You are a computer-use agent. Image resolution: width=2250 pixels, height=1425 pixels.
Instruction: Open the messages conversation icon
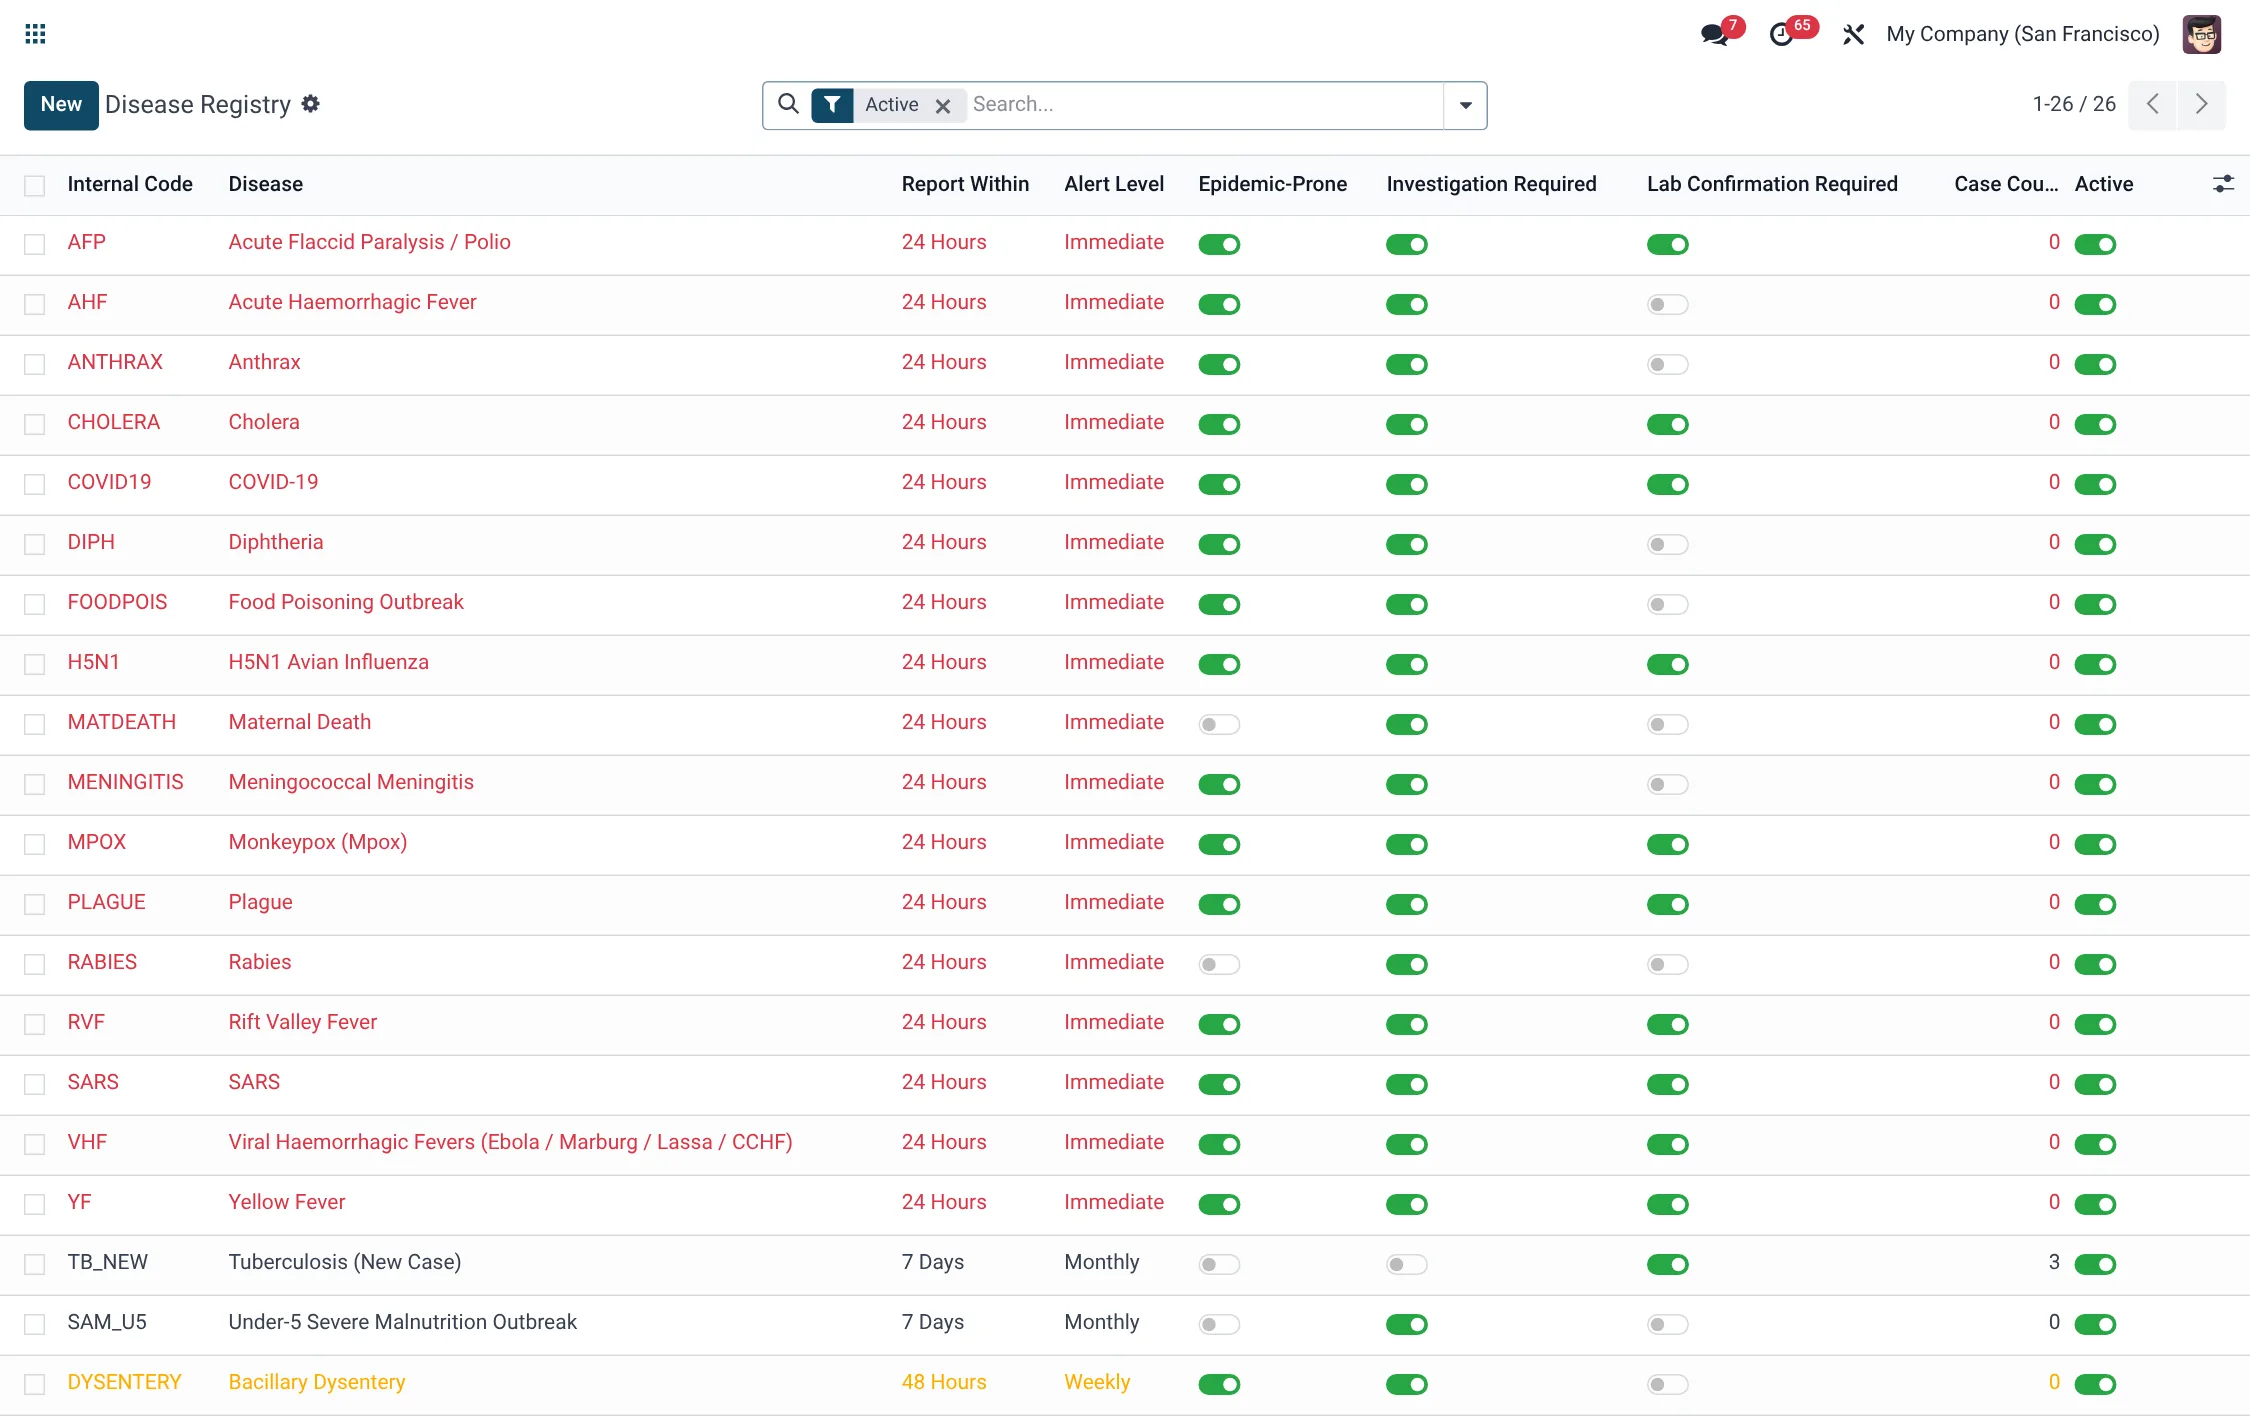(x=1715, y=34)
